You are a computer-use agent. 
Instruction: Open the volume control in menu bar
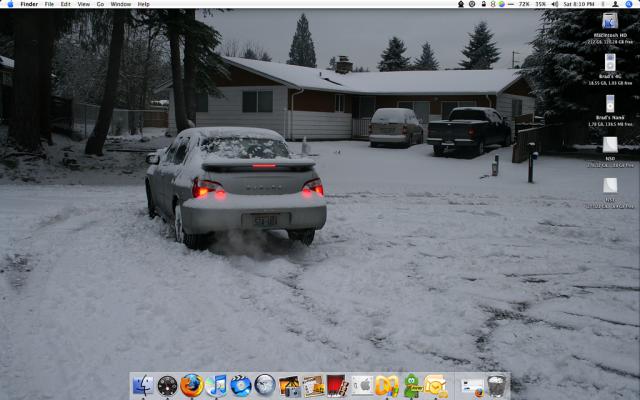tap(555, 4)
